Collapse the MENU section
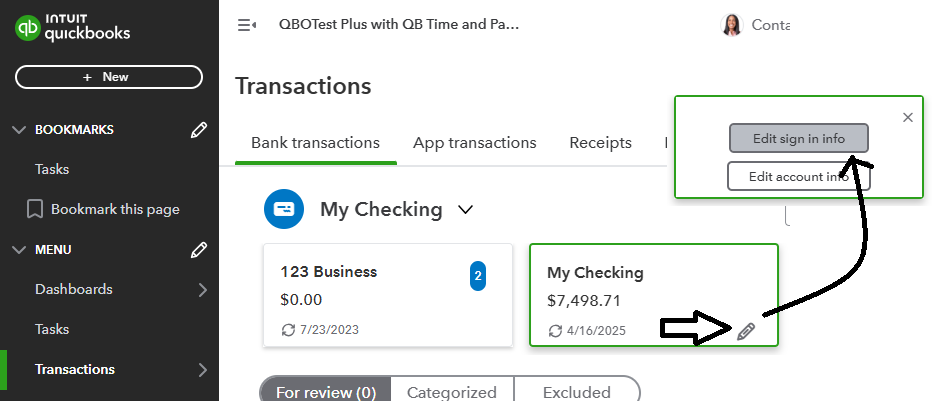The height and width of the screenshot is (403, 932). 19,249
